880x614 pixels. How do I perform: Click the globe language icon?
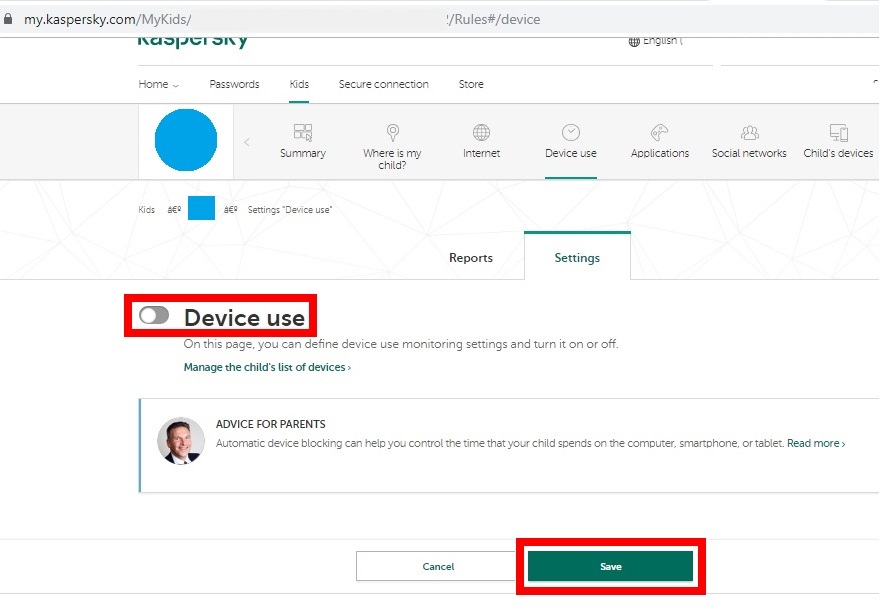pyautogui.click(x=634, y=41)
